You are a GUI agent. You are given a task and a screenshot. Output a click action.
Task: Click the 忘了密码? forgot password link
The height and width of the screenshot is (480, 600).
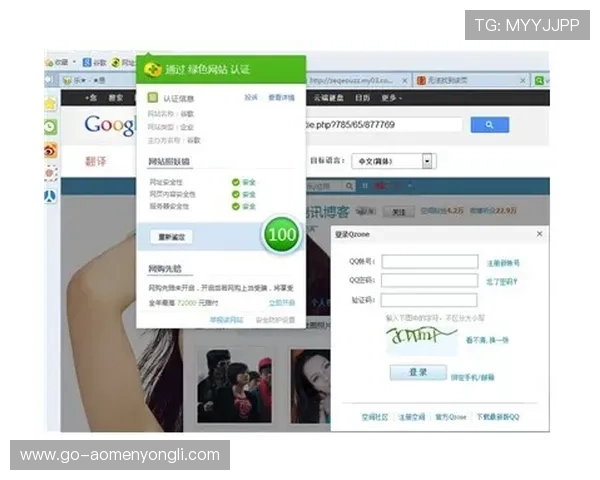pyautogui.click(x=501, y=282)
